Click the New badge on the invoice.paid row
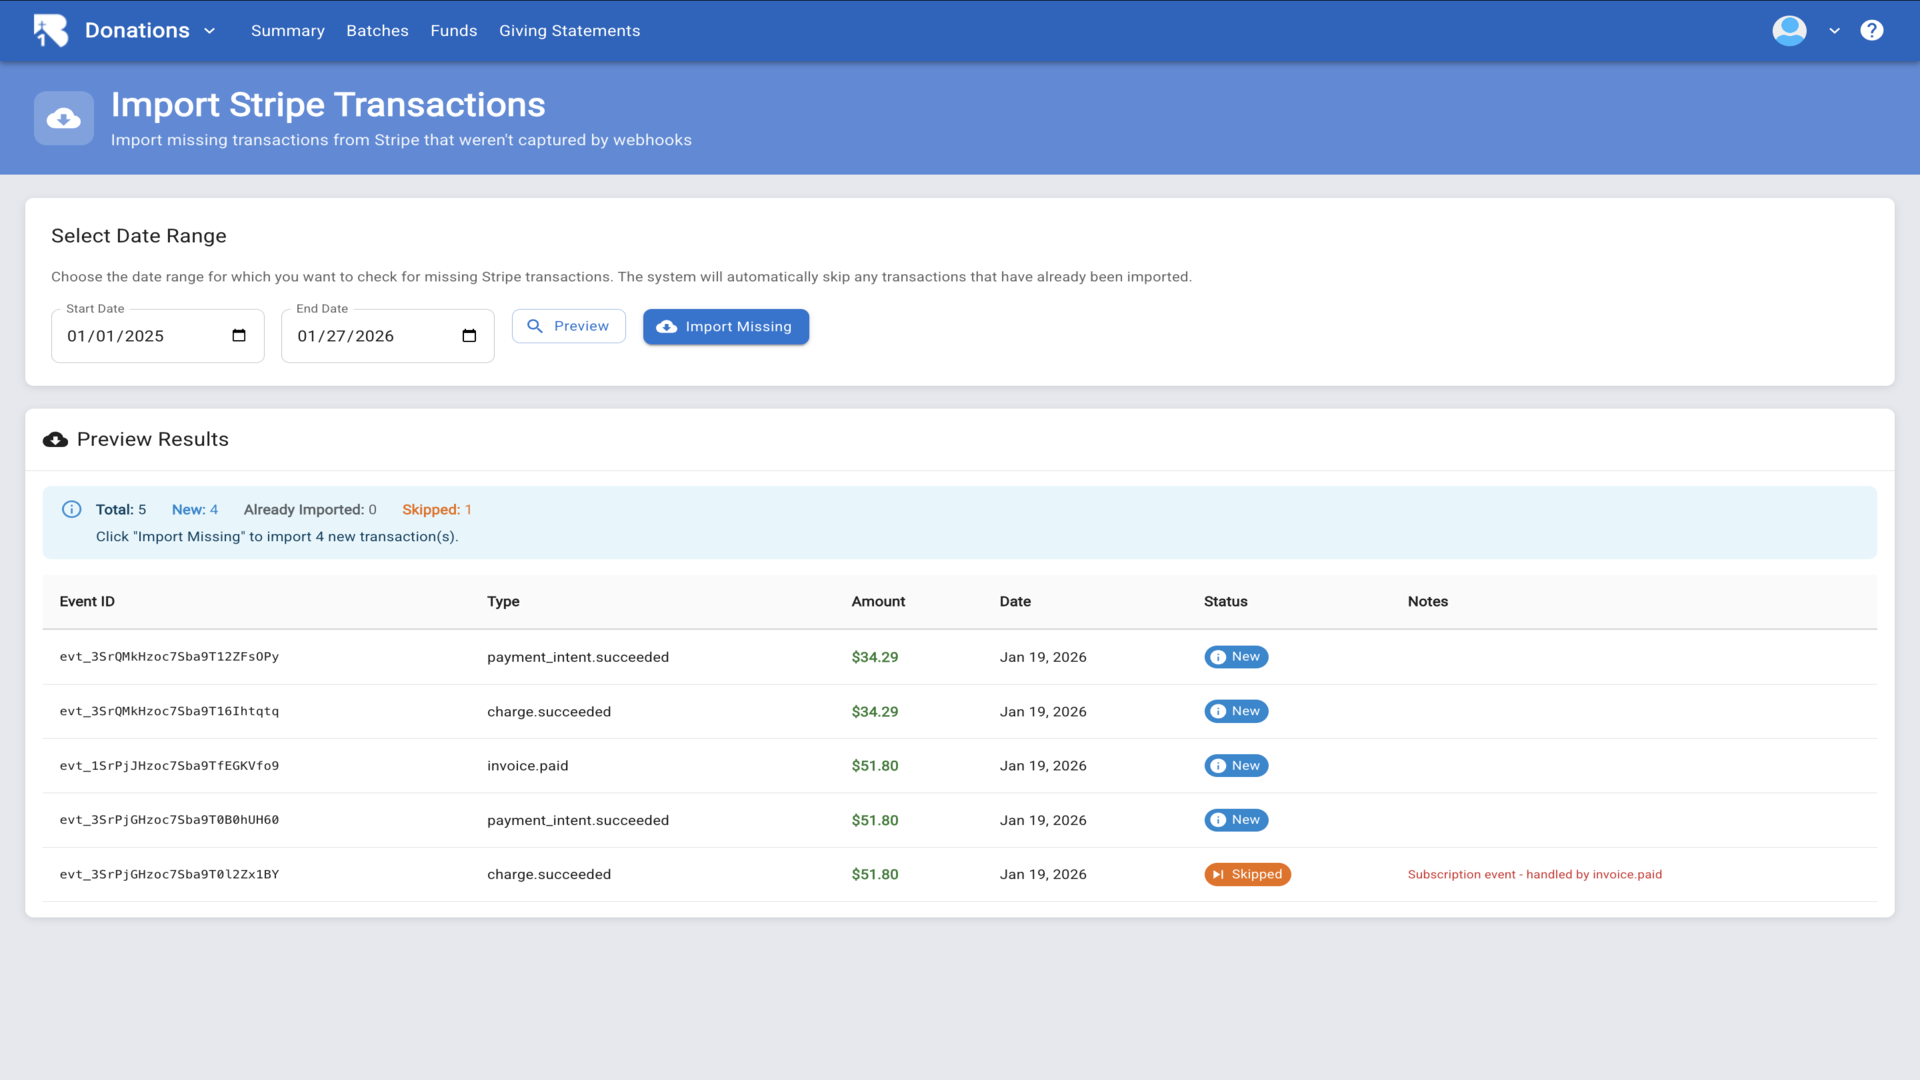Screen dimensions: 1920x1080 (1236, 766)
